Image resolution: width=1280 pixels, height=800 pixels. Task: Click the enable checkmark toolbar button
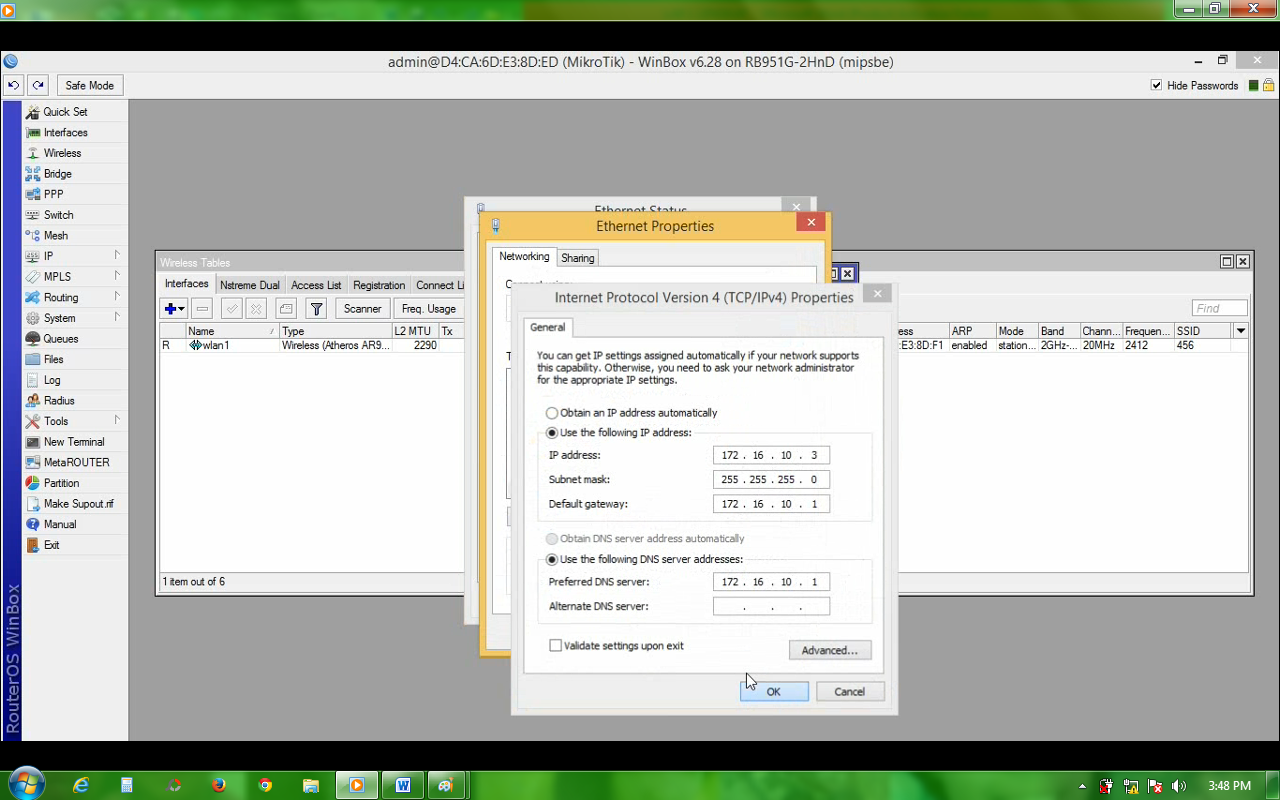coord(231,309)
